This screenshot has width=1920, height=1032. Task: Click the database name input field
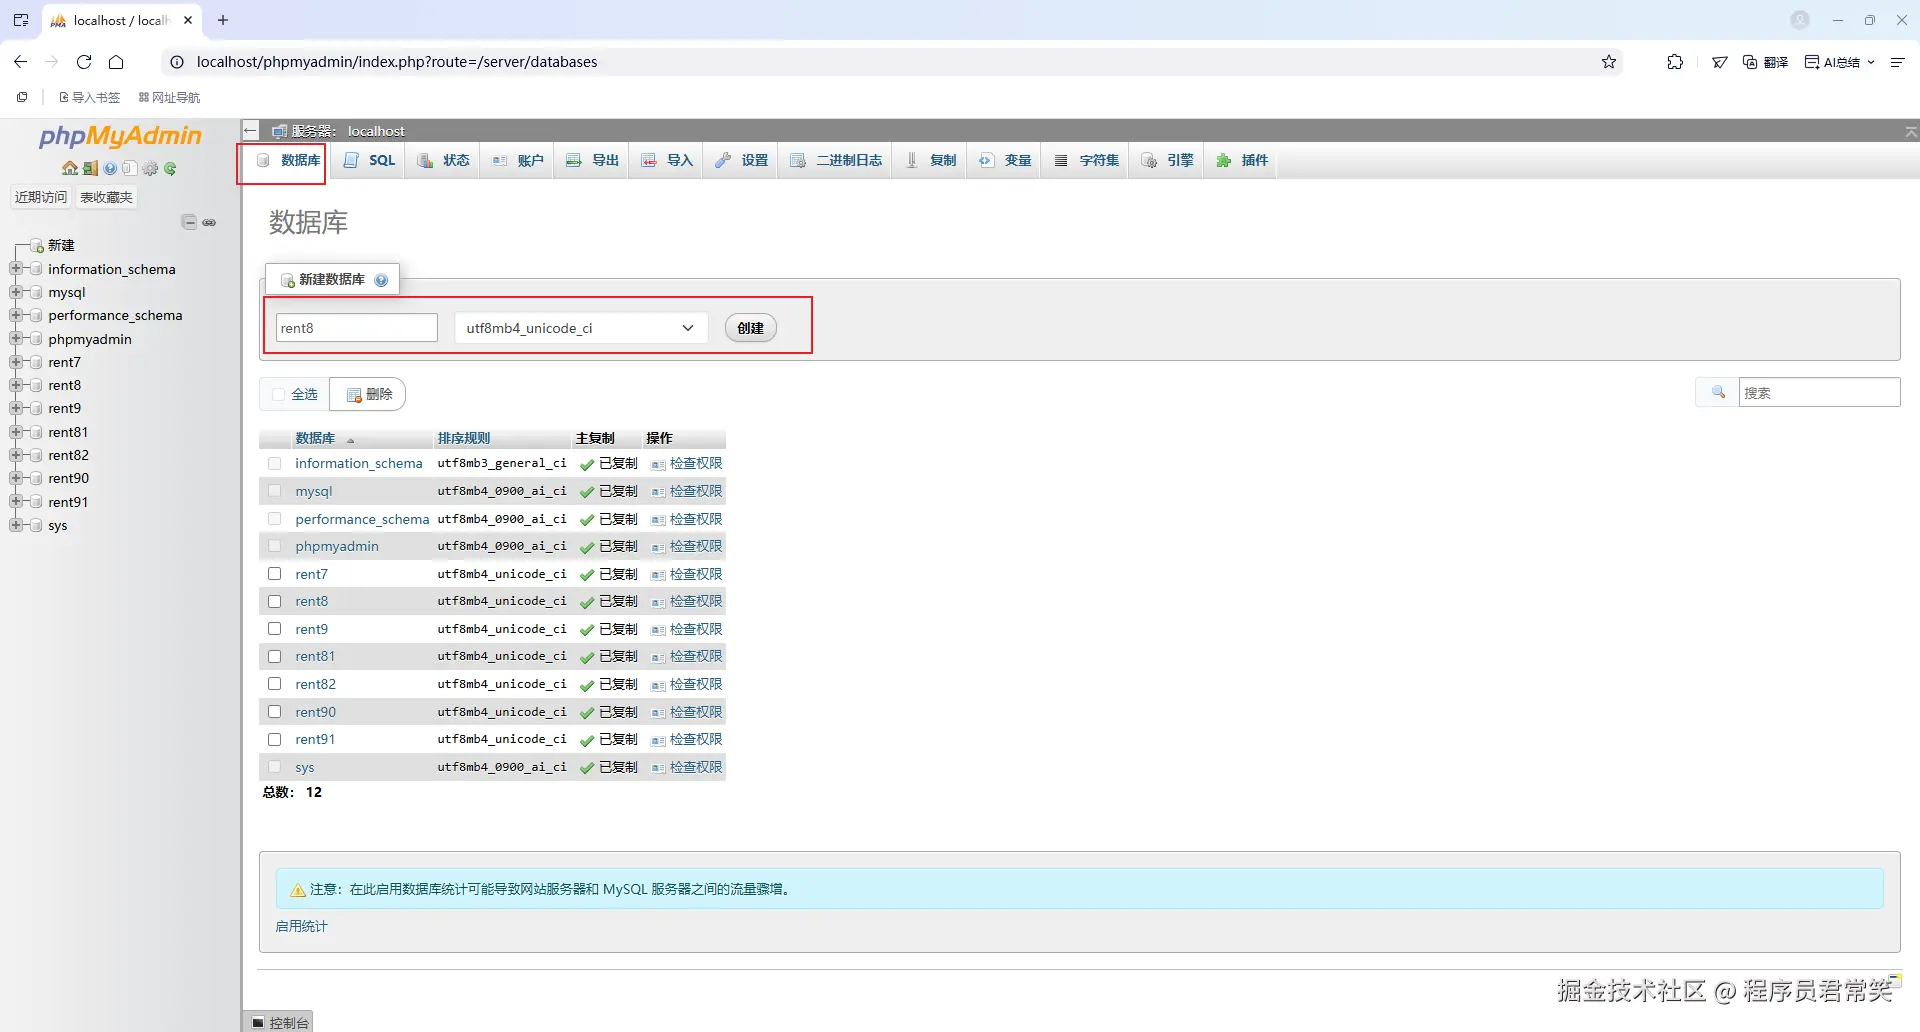pyautogui.click(x=357, y=328)
